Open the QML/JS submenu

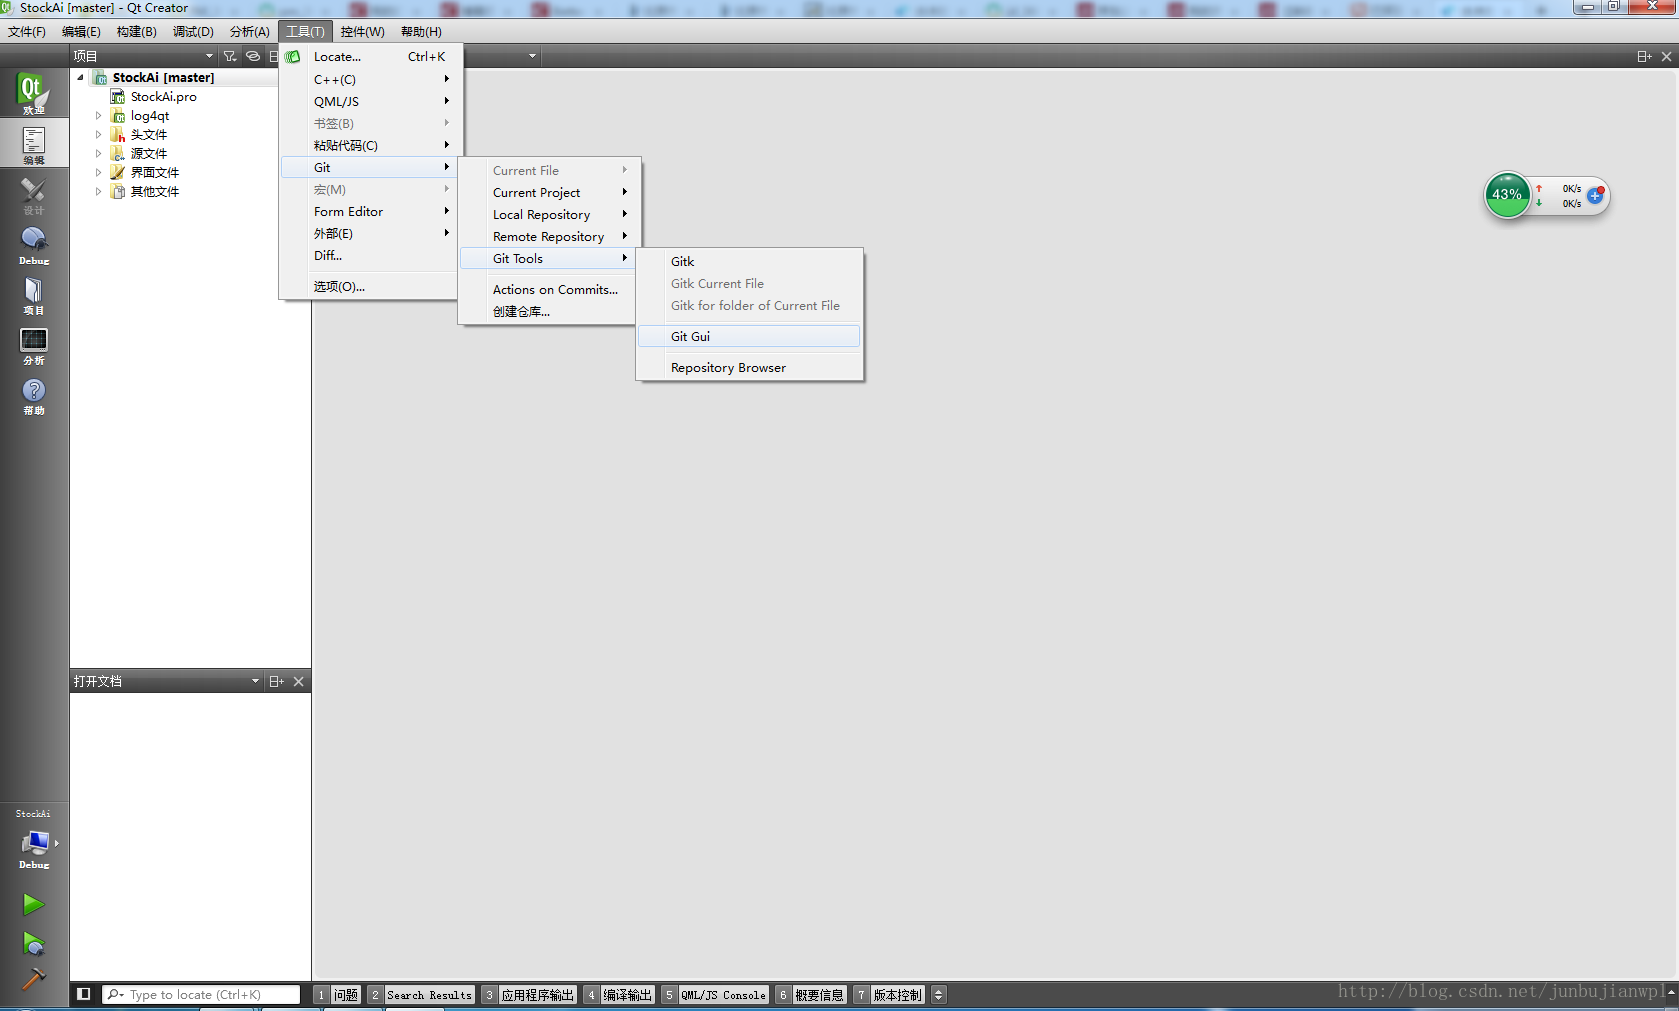[x=371, y=101]
